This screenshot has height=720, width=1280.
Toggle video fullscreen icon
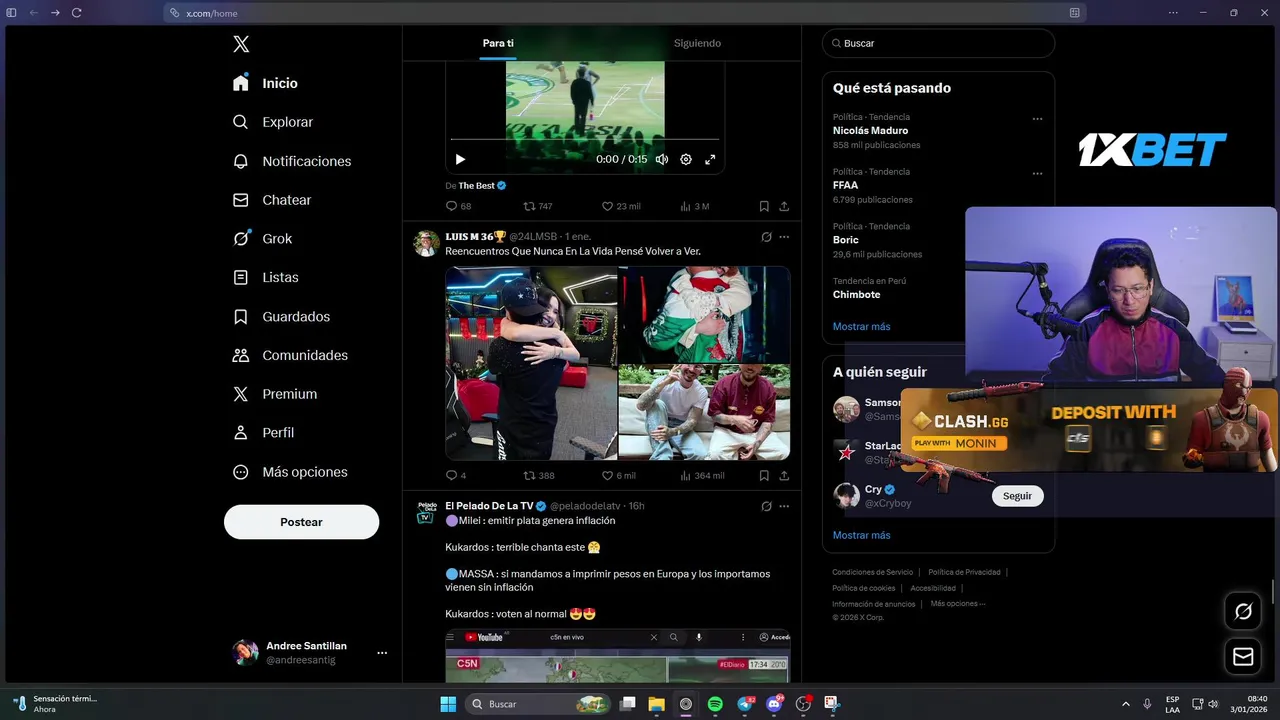tap(710, 159)
